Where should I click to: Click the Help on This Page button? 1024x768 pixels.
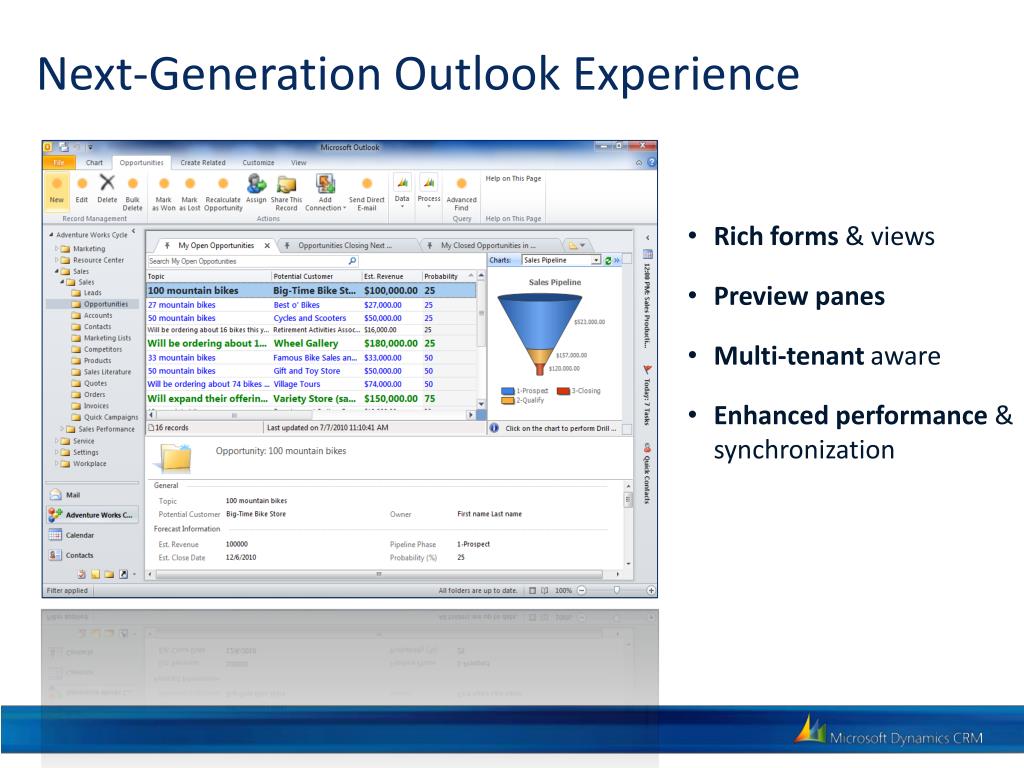[x=513, y=178]
